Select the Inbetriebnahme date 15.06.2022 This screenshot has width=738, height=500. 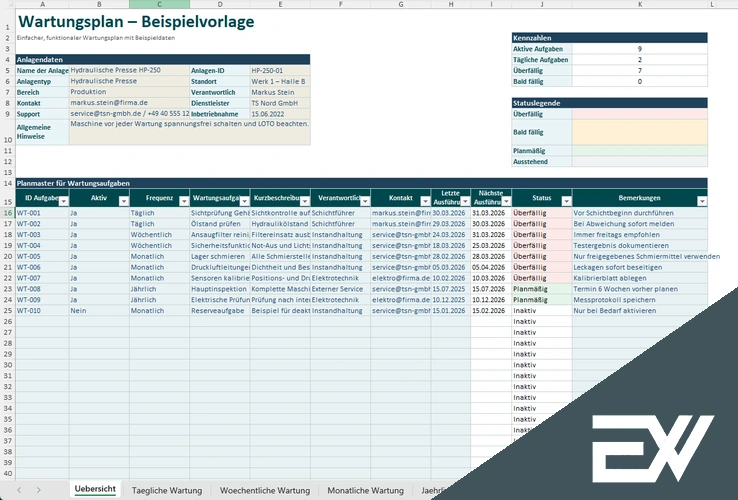pos(280,114)
